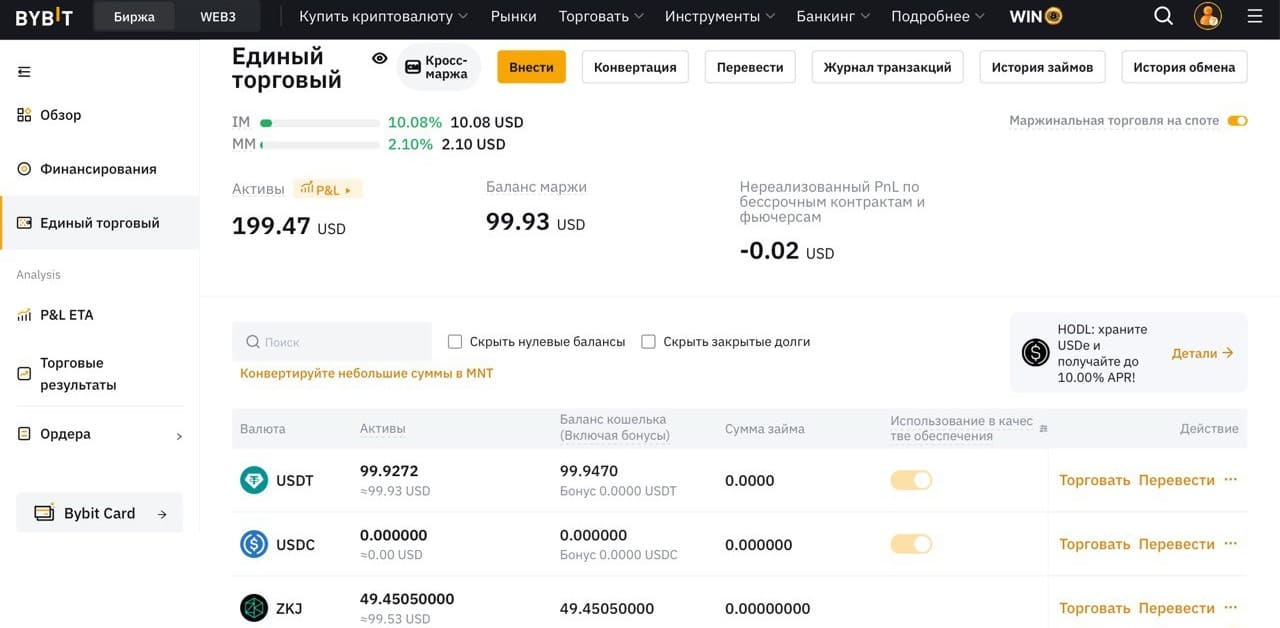Open the Bybit Card arrow link
The height and width of the screenshot is (628, 1280).
coord(162,514)
